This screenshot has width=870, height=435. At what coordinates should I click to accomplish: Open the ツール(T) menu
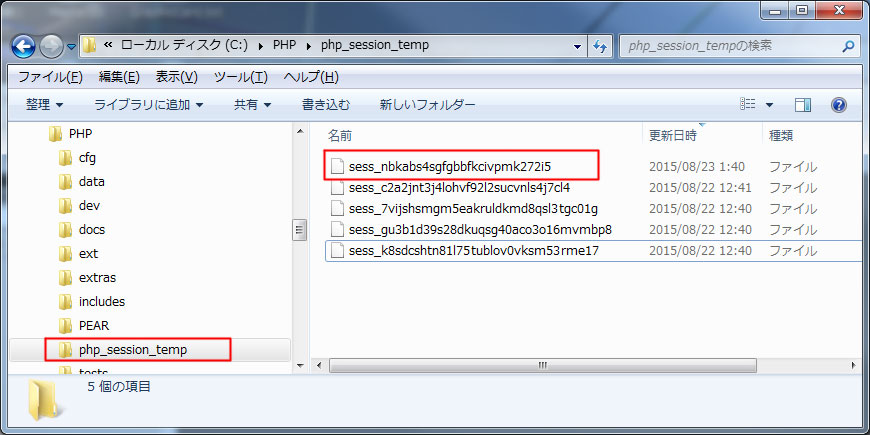tap(241, 77)
